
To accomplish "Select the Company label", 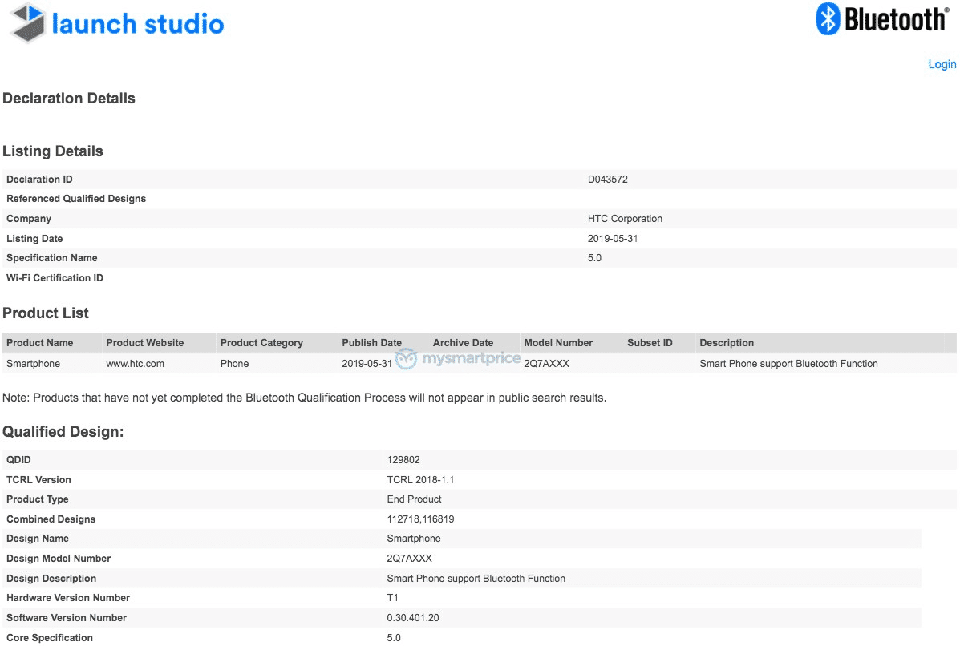I will click(29, 219).
